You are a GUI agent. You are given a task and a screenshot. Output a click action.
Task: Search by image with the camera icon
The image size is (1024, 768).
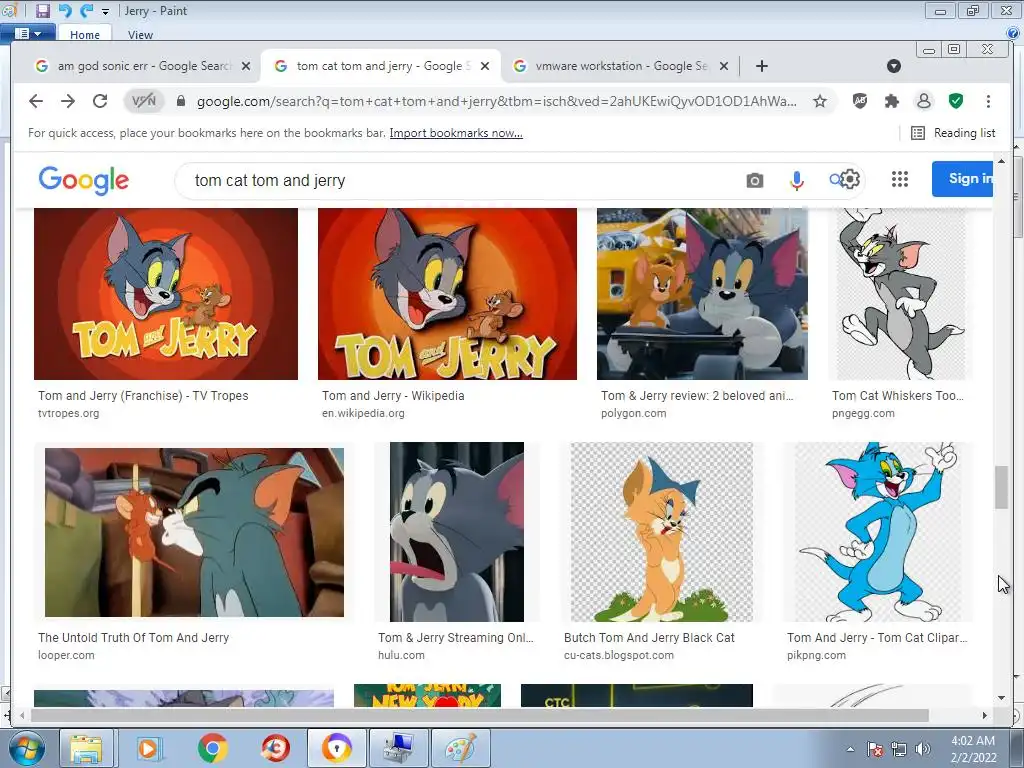[754, 180]
